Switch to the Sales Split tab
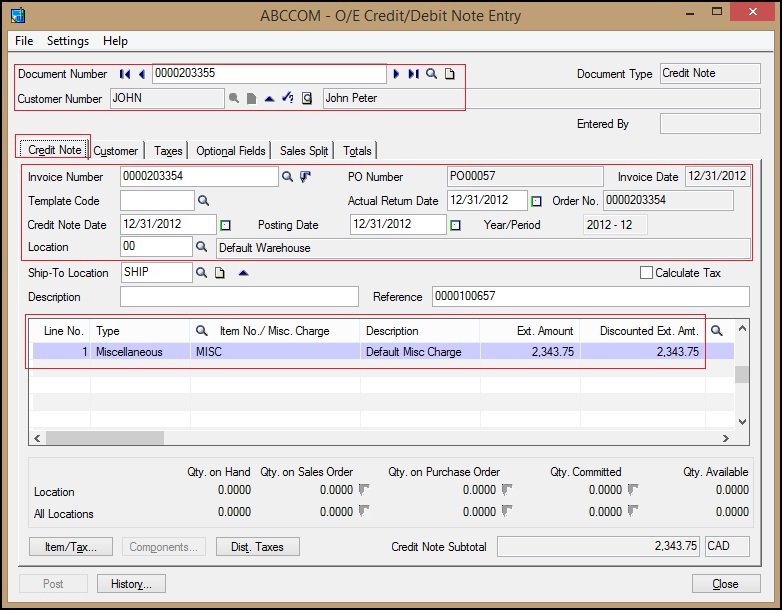This screenshot has width=782, height=610. coord(304,151)
